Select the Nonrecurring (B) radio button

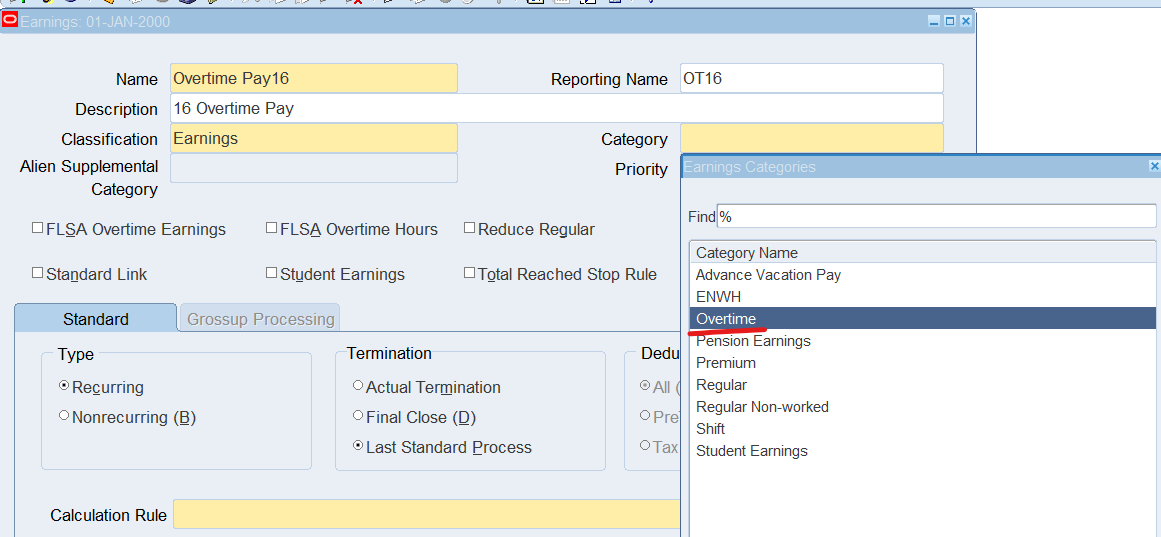64,417
